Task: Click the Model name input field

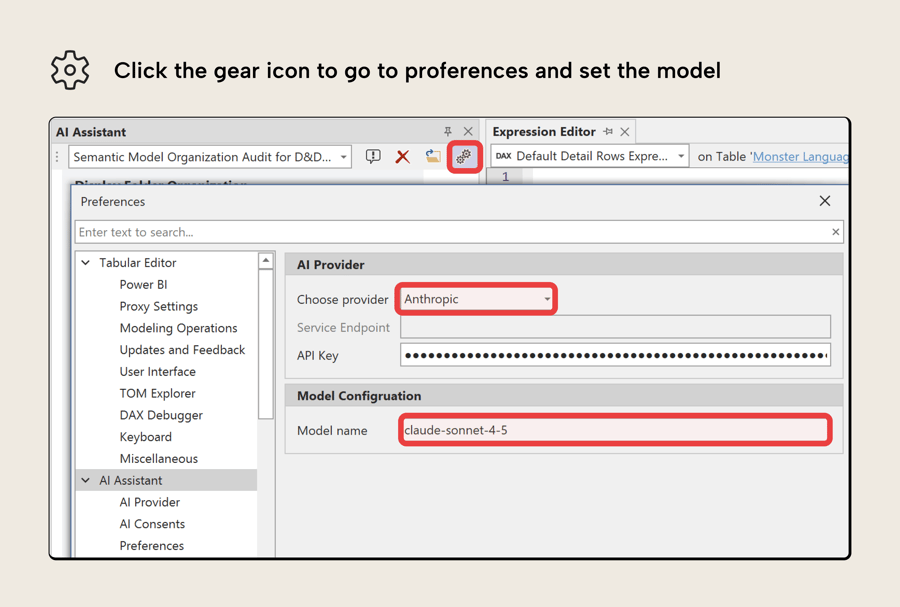Action: pos(614,429)
